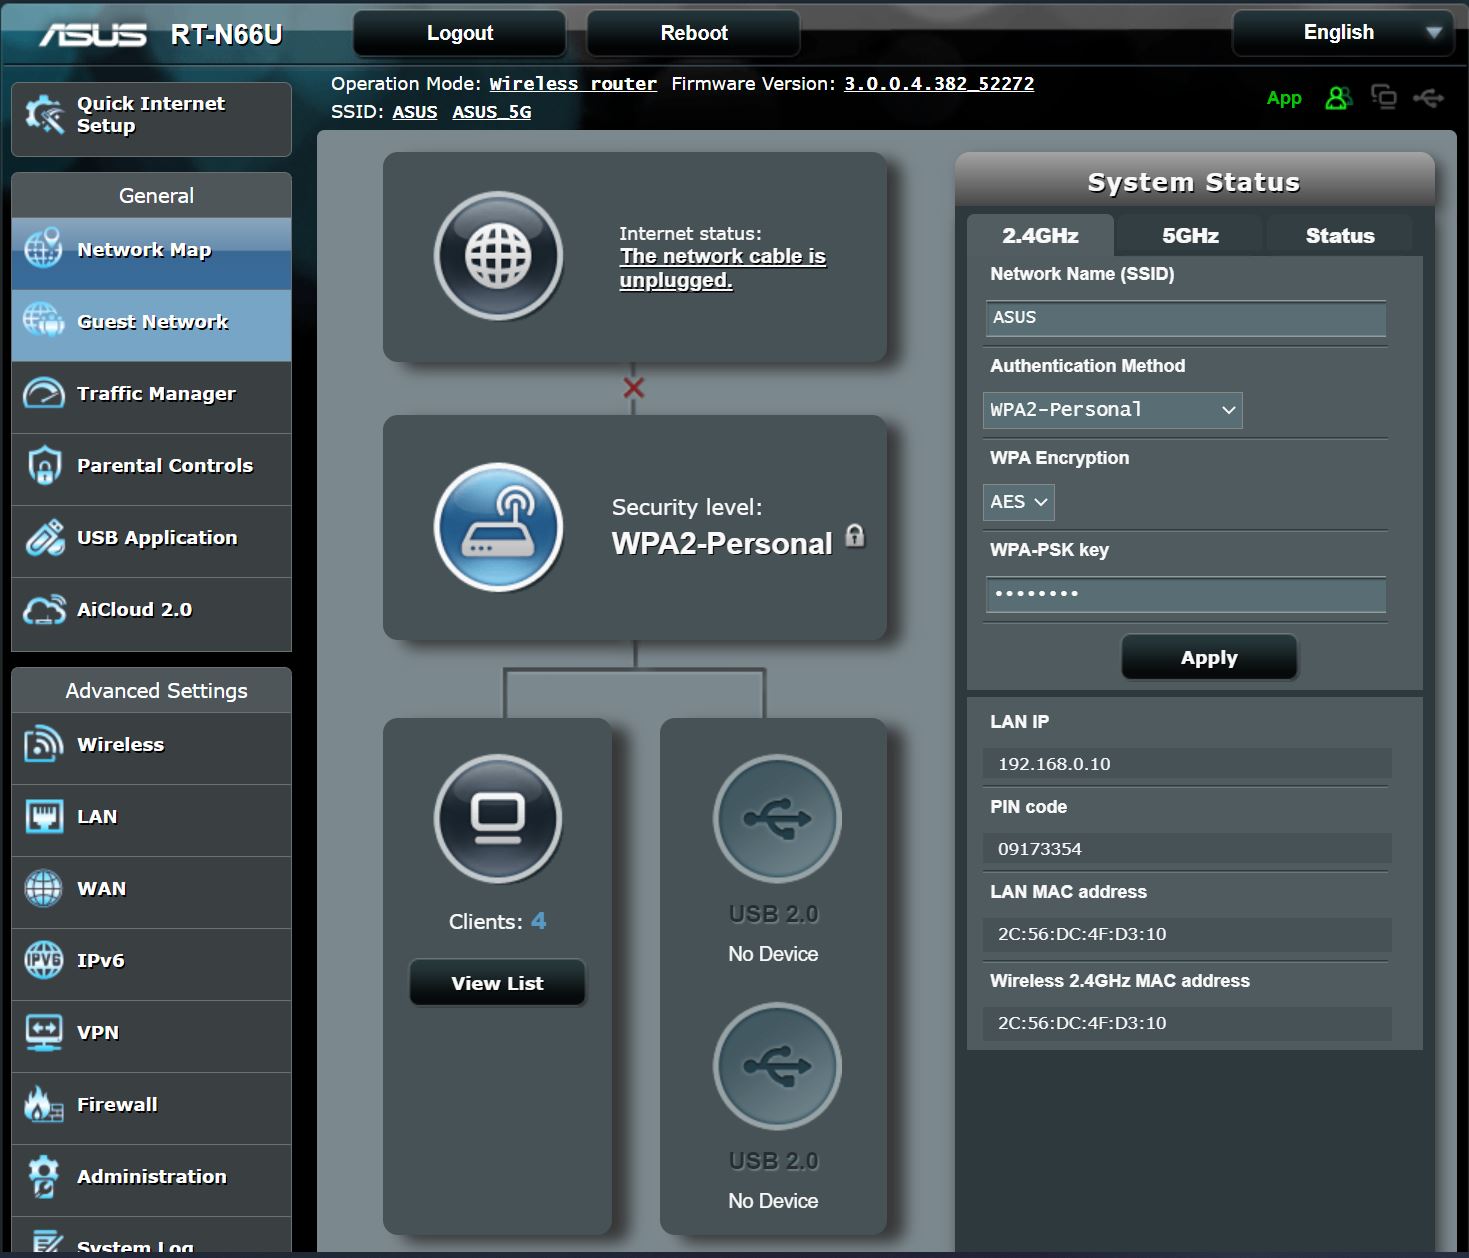This screenshot has width=1469, height=1258.
Task: Click the Reboot button
Action: [x=694, y=33]
